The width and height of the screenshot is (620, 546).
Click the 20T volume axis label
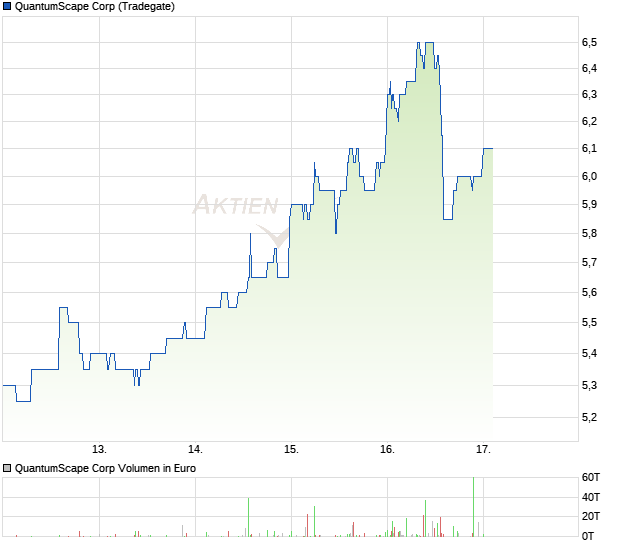(591, 516)
